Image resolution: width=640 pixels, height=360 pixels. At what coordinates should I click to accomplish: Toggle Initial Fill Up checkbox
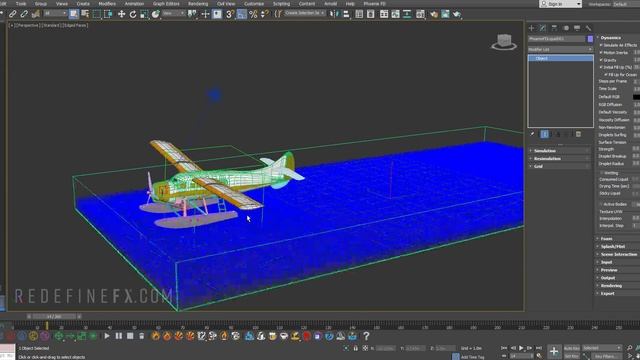click(x=601, y=67)
